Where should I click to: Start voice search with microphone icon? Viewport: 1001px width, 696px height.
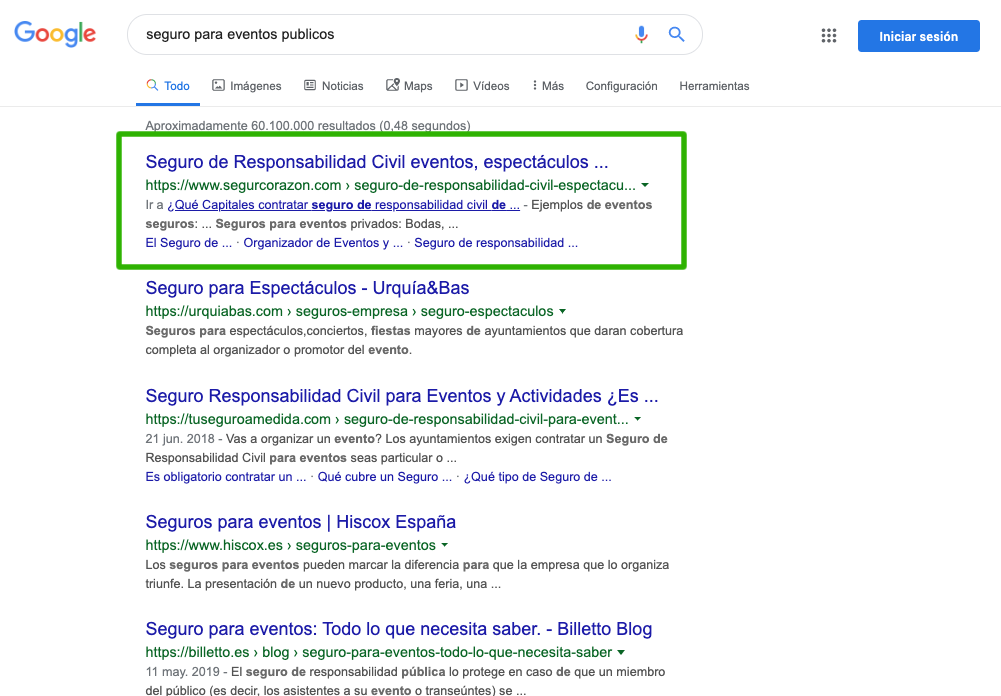pos(642,34)
